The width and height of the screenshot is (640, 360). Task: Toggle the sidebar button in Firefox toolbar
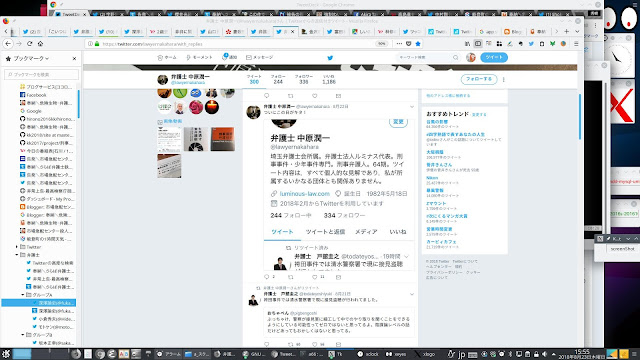pos(478,44)
